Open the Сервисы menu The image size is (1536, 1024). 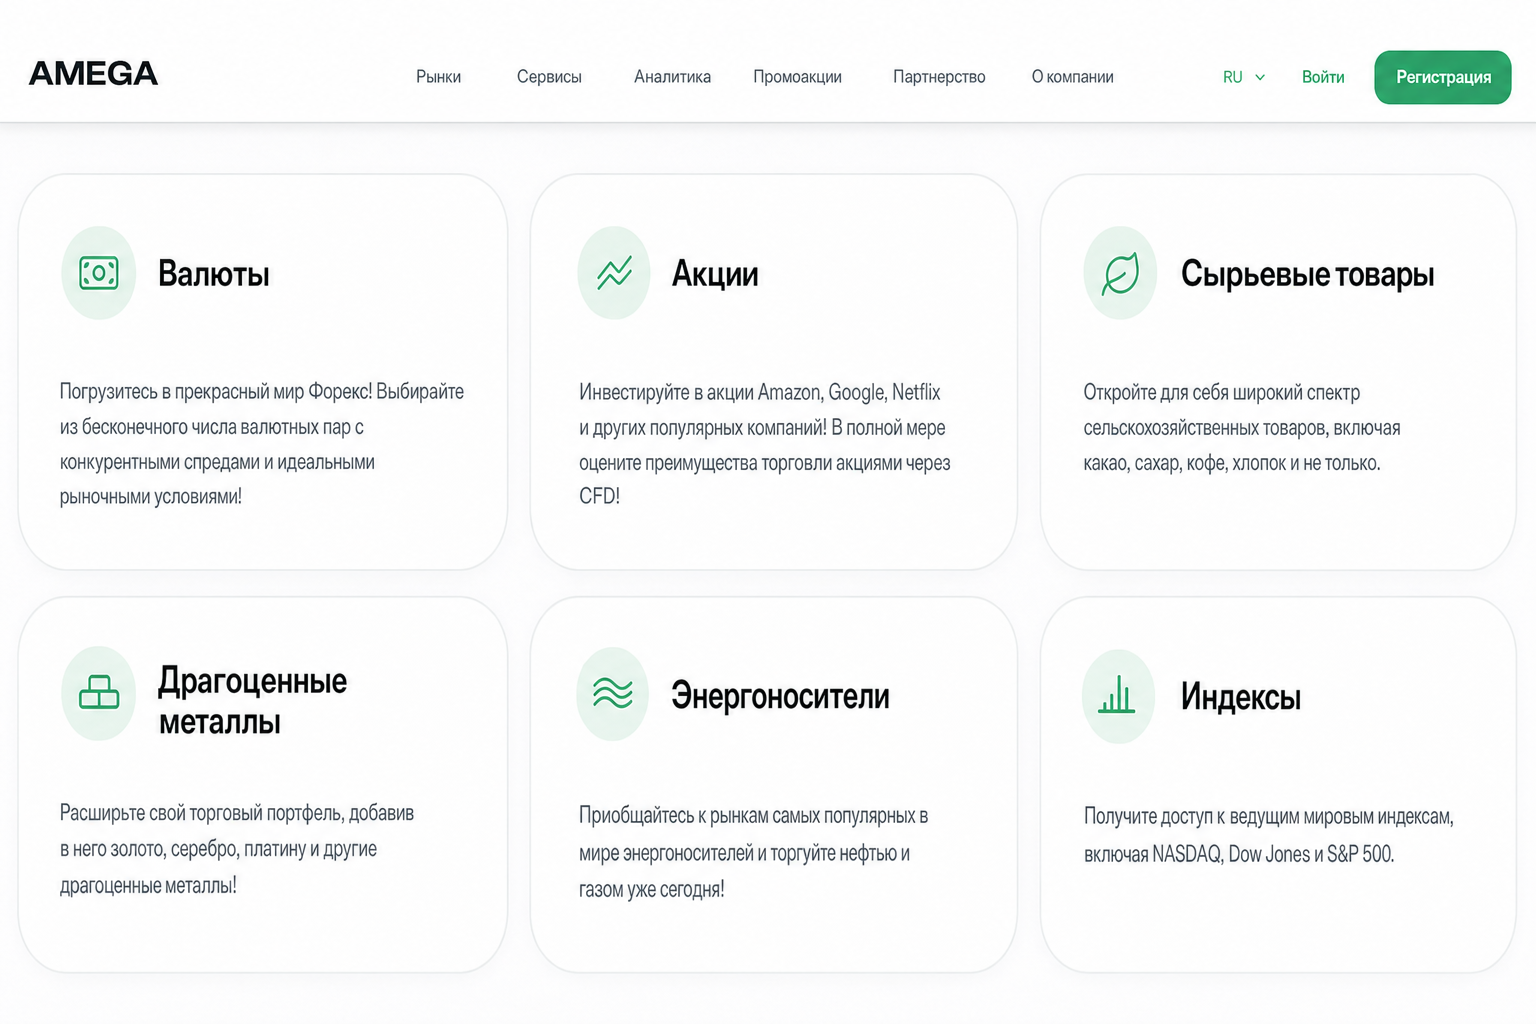tap(549, 77)
